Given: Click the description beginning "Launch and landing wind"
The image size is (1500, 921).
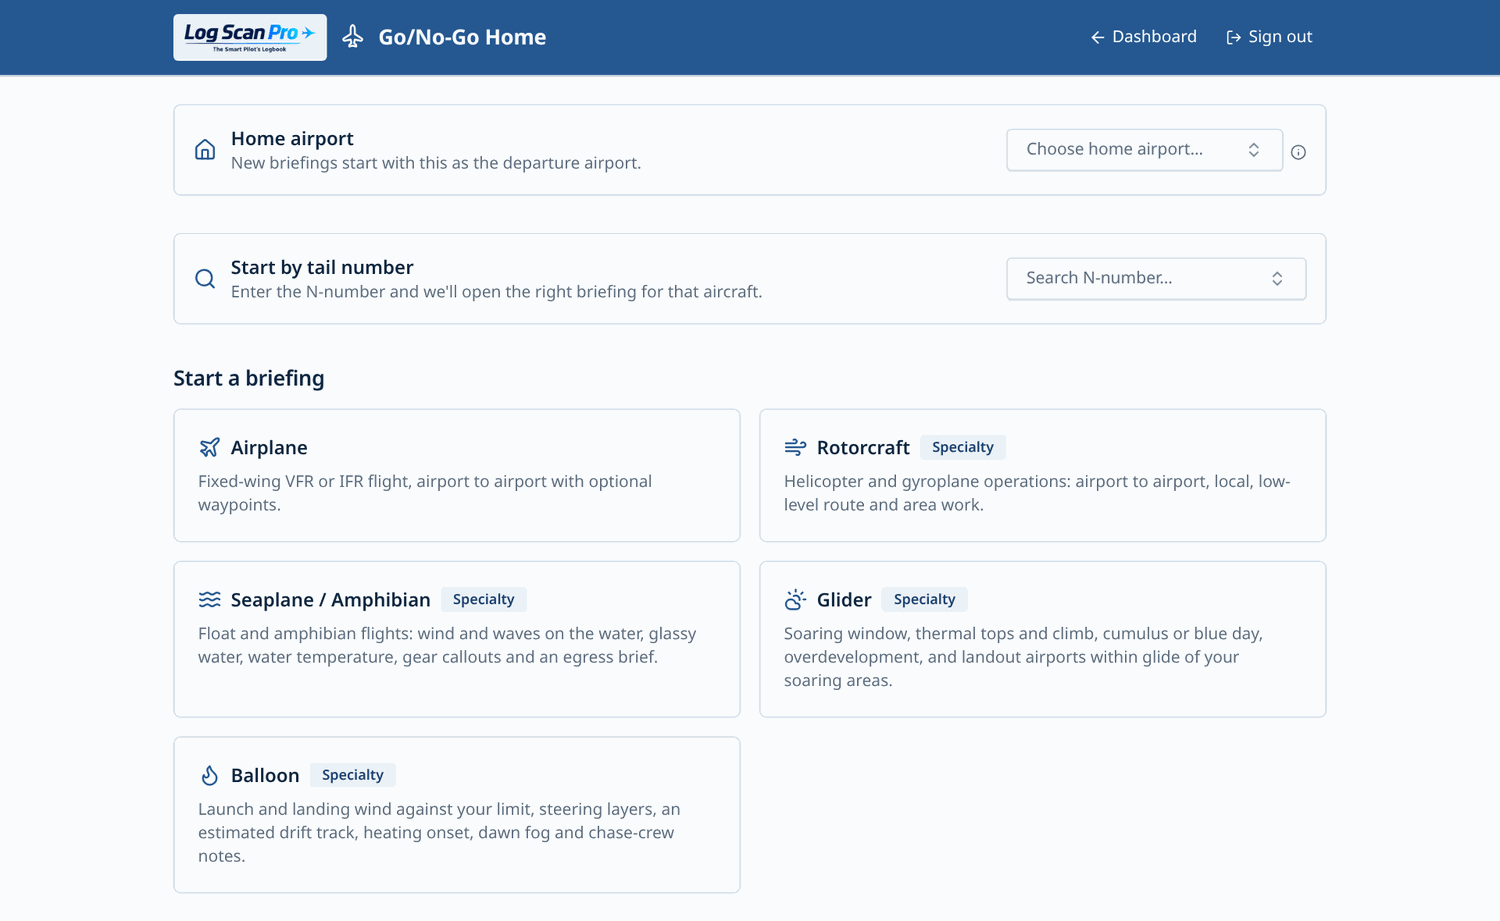Looking at the screenshot, I should [x=439, y=833].
